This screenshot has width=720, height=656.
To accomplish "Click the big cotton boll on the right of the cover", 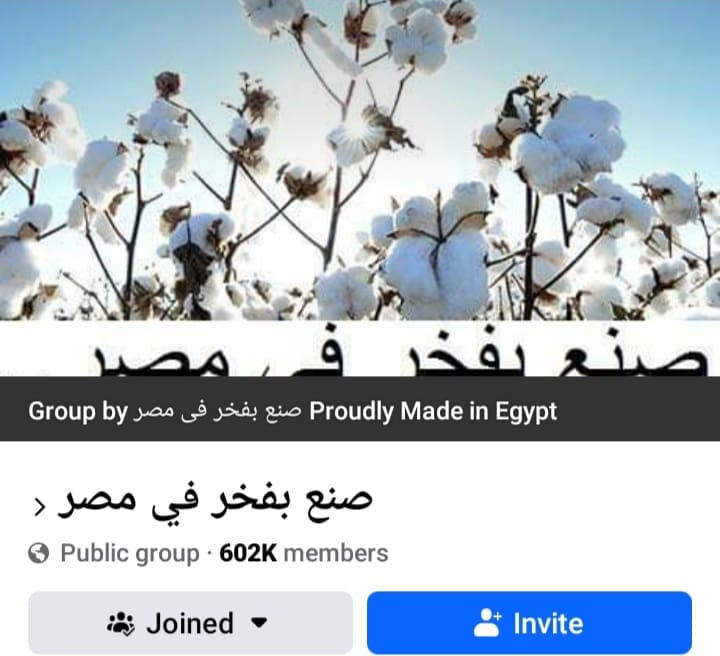I will click(x=569, y=145).
